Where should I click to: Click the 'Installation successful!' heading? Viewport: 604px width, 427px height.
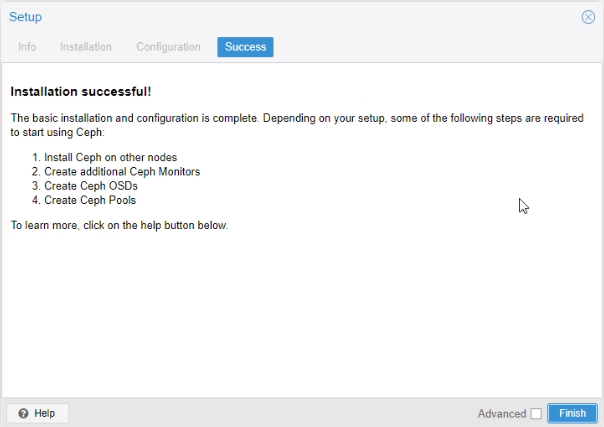pos(81,92)
